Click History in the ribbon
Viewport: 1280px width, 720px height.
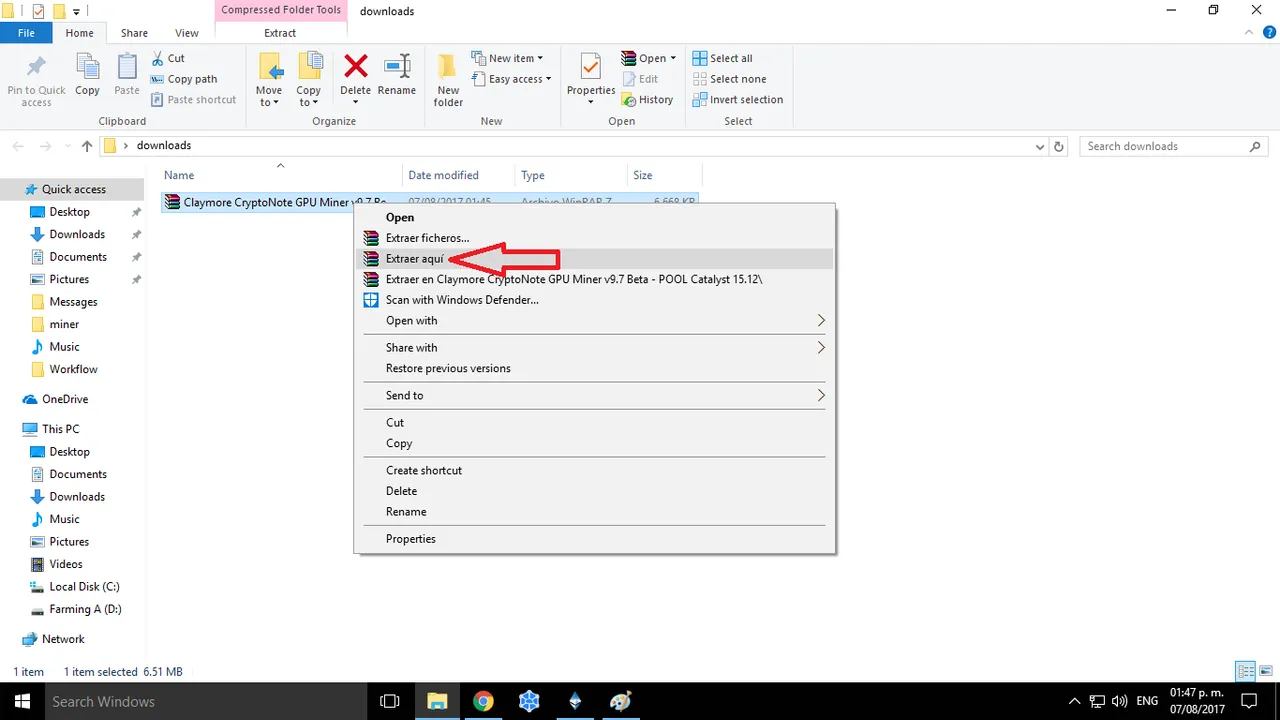click(647, 100)
